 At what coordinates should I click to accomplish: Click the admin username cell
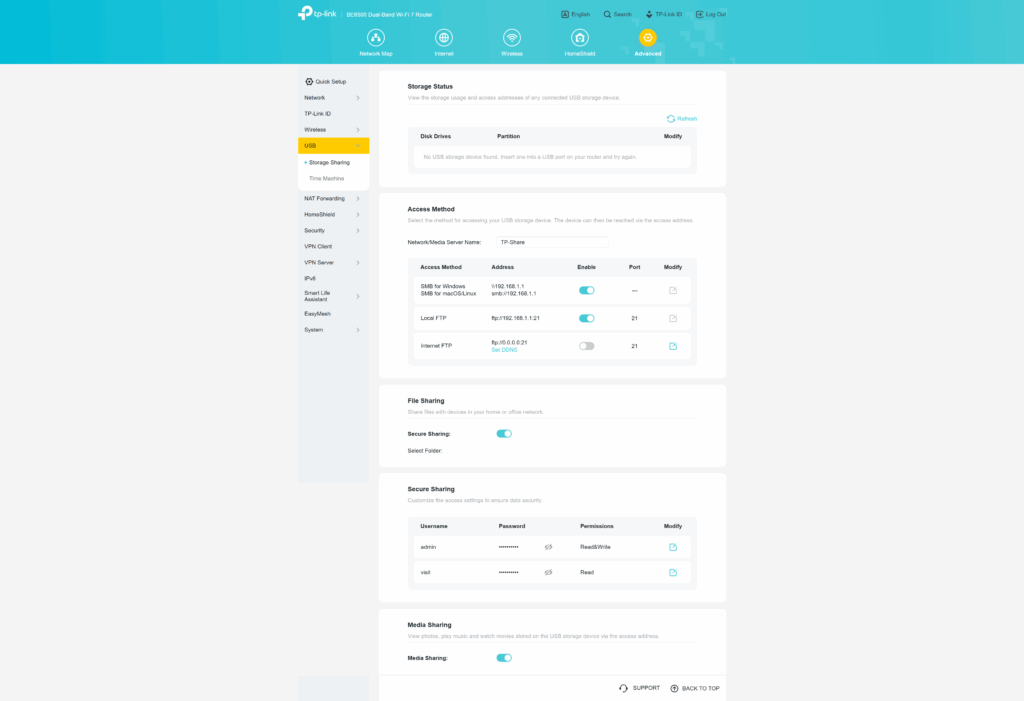pyautogui.click(x=428, y=547)
